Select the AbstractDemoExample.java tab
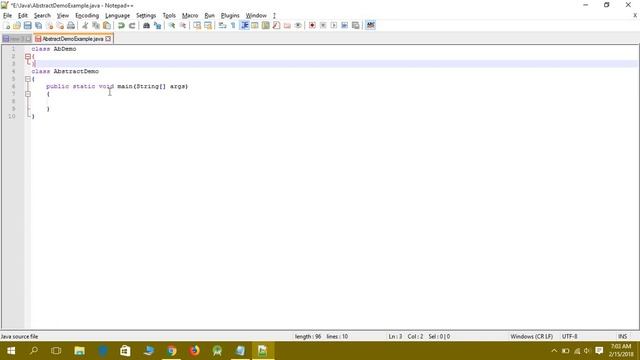The image size is (640, 360). [72, 39]
